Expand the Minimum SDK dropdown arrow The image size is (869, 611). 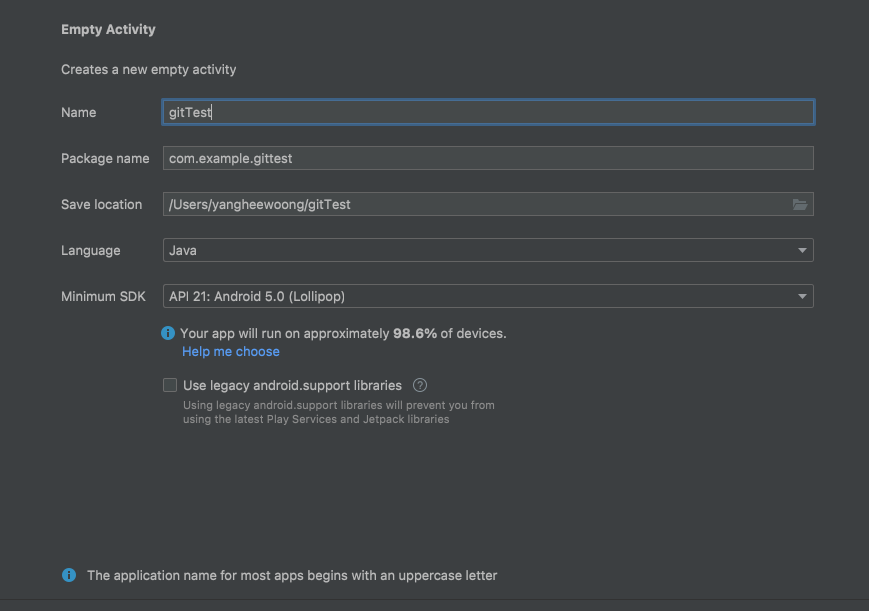pyautogui.click(x=802, y=297)
